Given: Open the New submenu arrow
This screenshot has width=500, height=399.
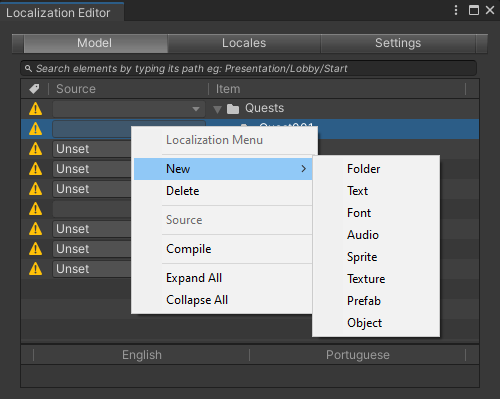Looking at the screenshot, I should (x=303, y=169).
